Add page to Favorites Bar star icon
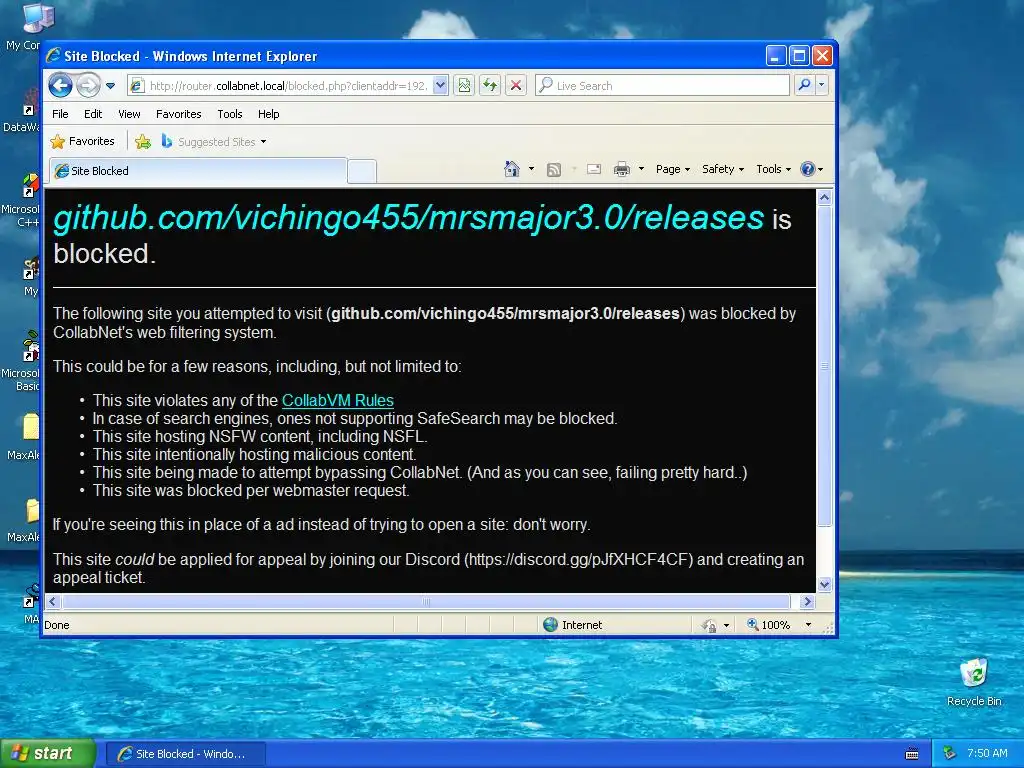Image resolution: width=1024 pixels, height=768 pixels. click(x=143, y=141)
